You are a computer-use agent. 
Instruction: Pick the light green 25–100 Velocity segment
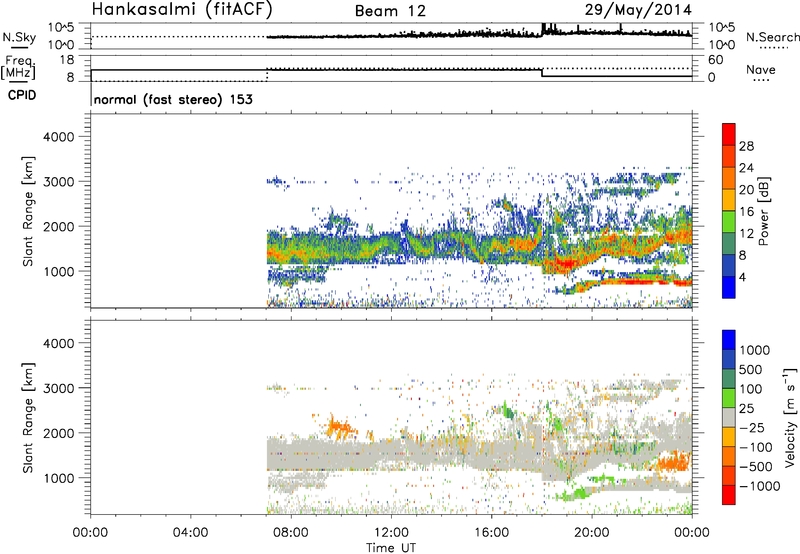(x=729, y=398)
